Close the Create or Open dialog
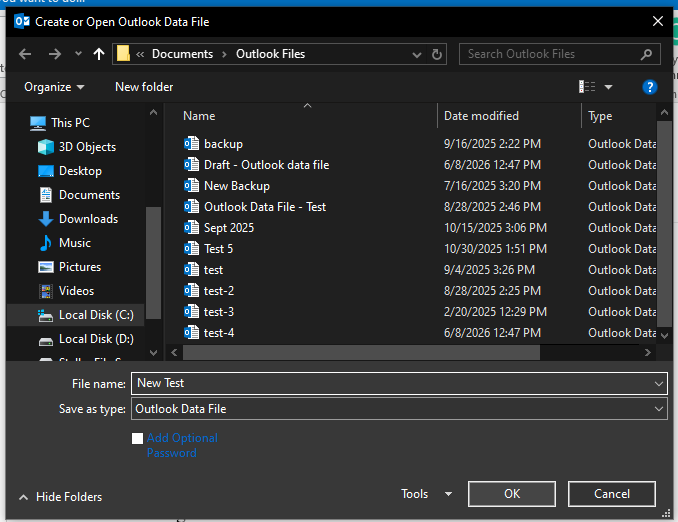 click(x=658, y=21)
